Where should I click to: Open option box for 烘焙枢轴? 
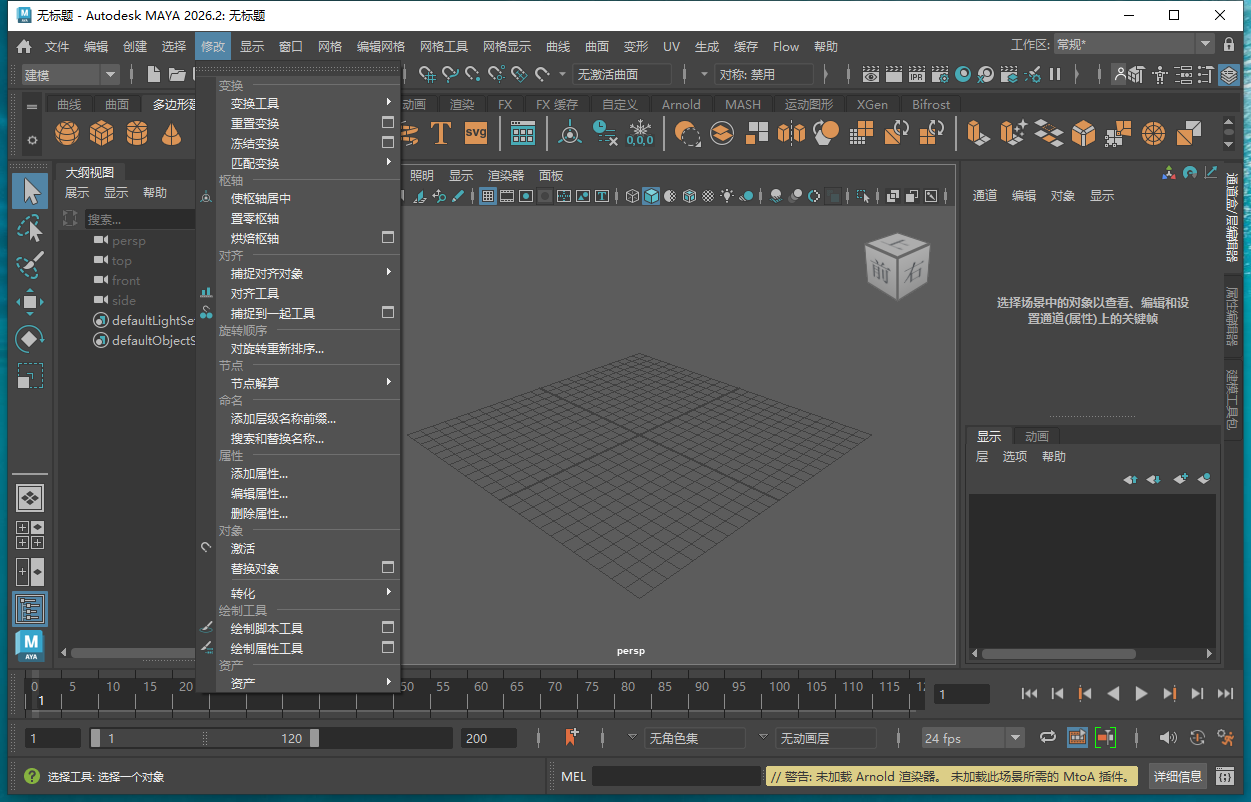(388, 237)
